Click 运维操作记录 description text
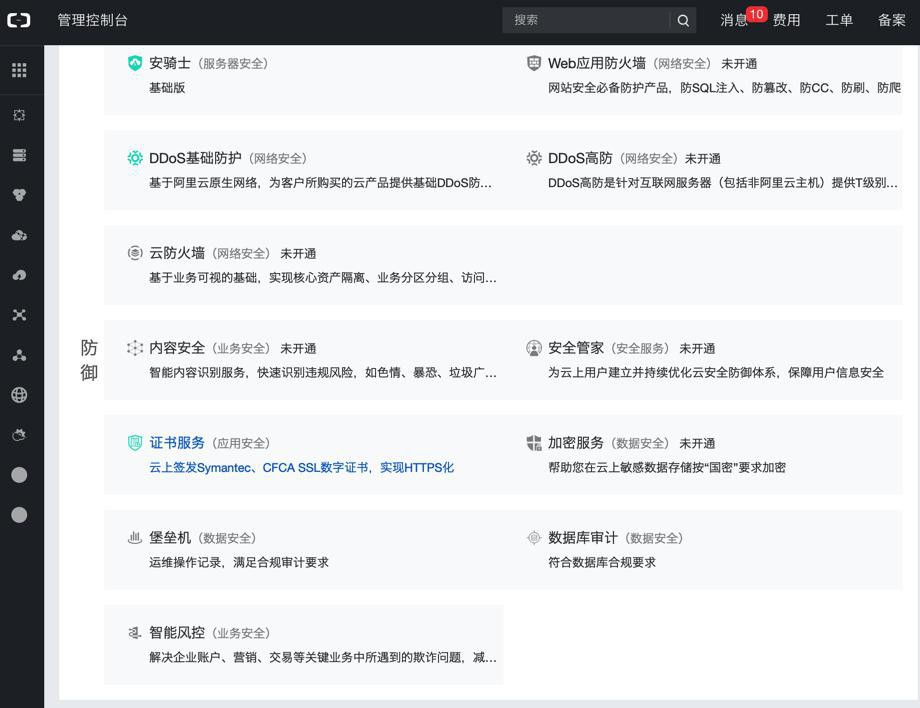This screenshot has height=708, width=920. 239,562
